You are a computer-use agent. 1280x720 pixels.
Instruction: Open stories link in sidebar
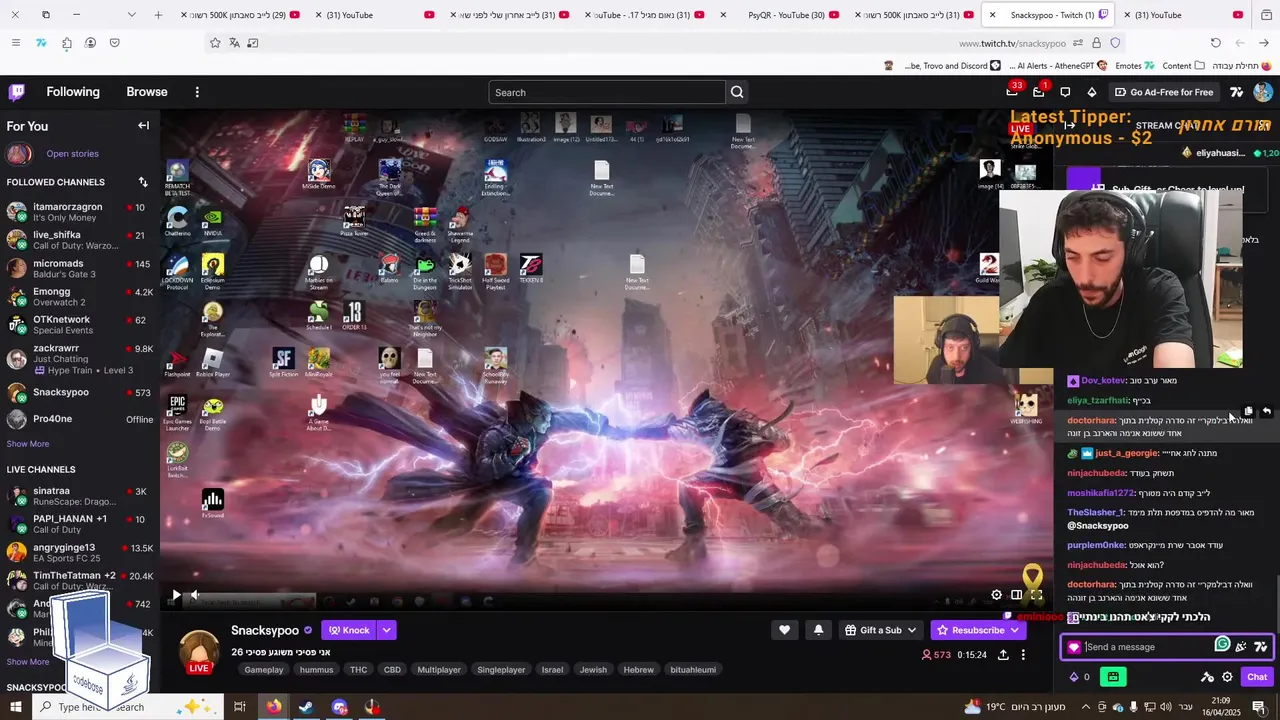click(72, 154)
